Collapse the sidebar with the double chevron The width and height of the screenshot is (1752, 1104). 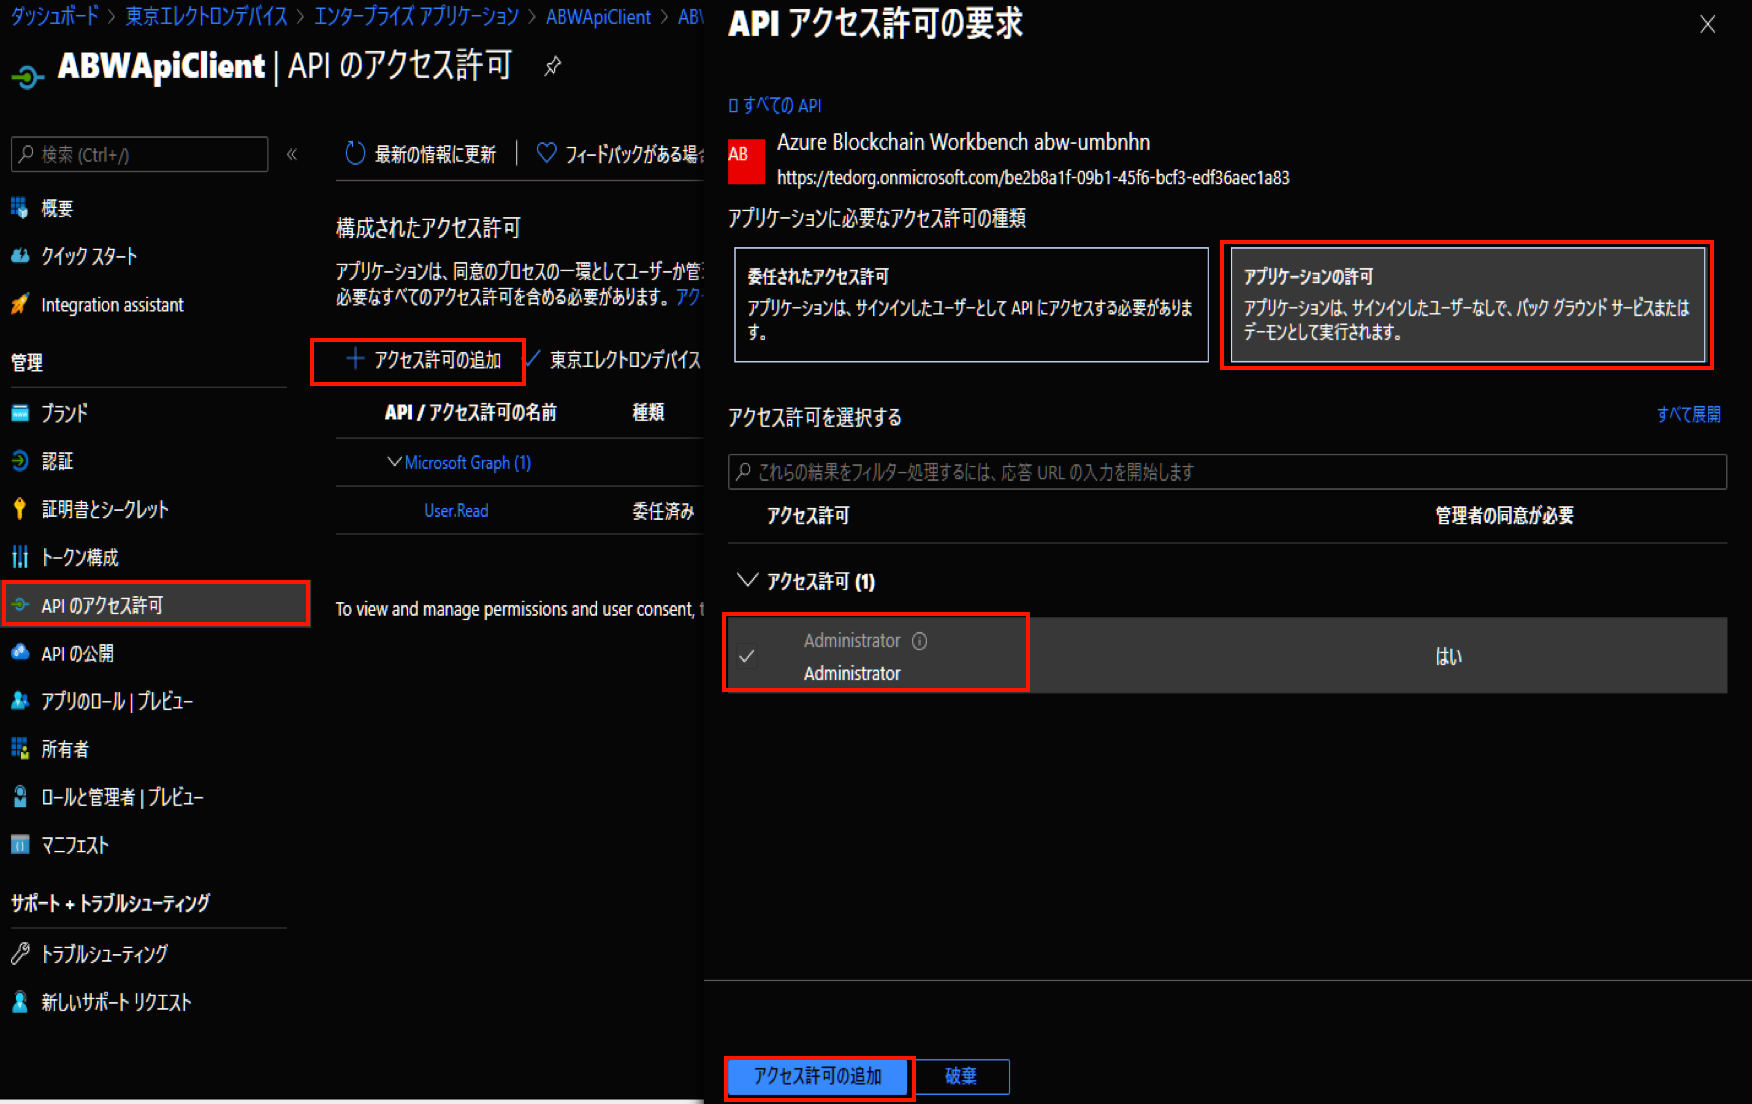point(292,154)
